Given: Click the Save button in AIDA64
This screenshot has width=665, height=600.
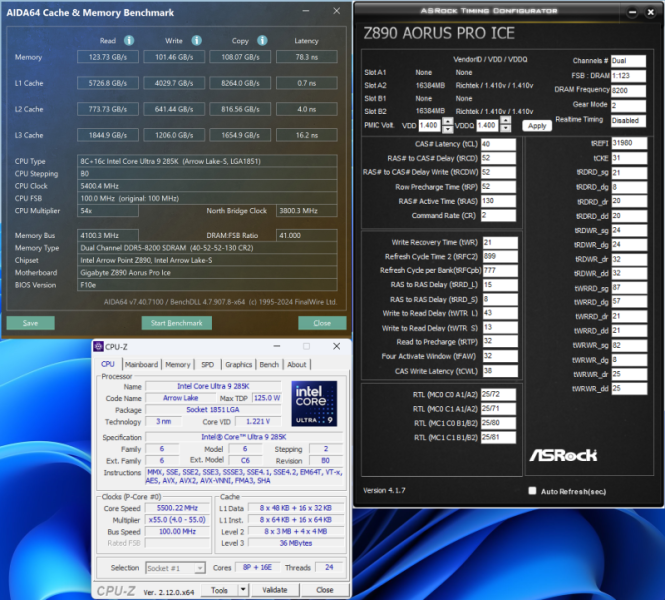Looking at the screenshot, I should tap(31, 323).
